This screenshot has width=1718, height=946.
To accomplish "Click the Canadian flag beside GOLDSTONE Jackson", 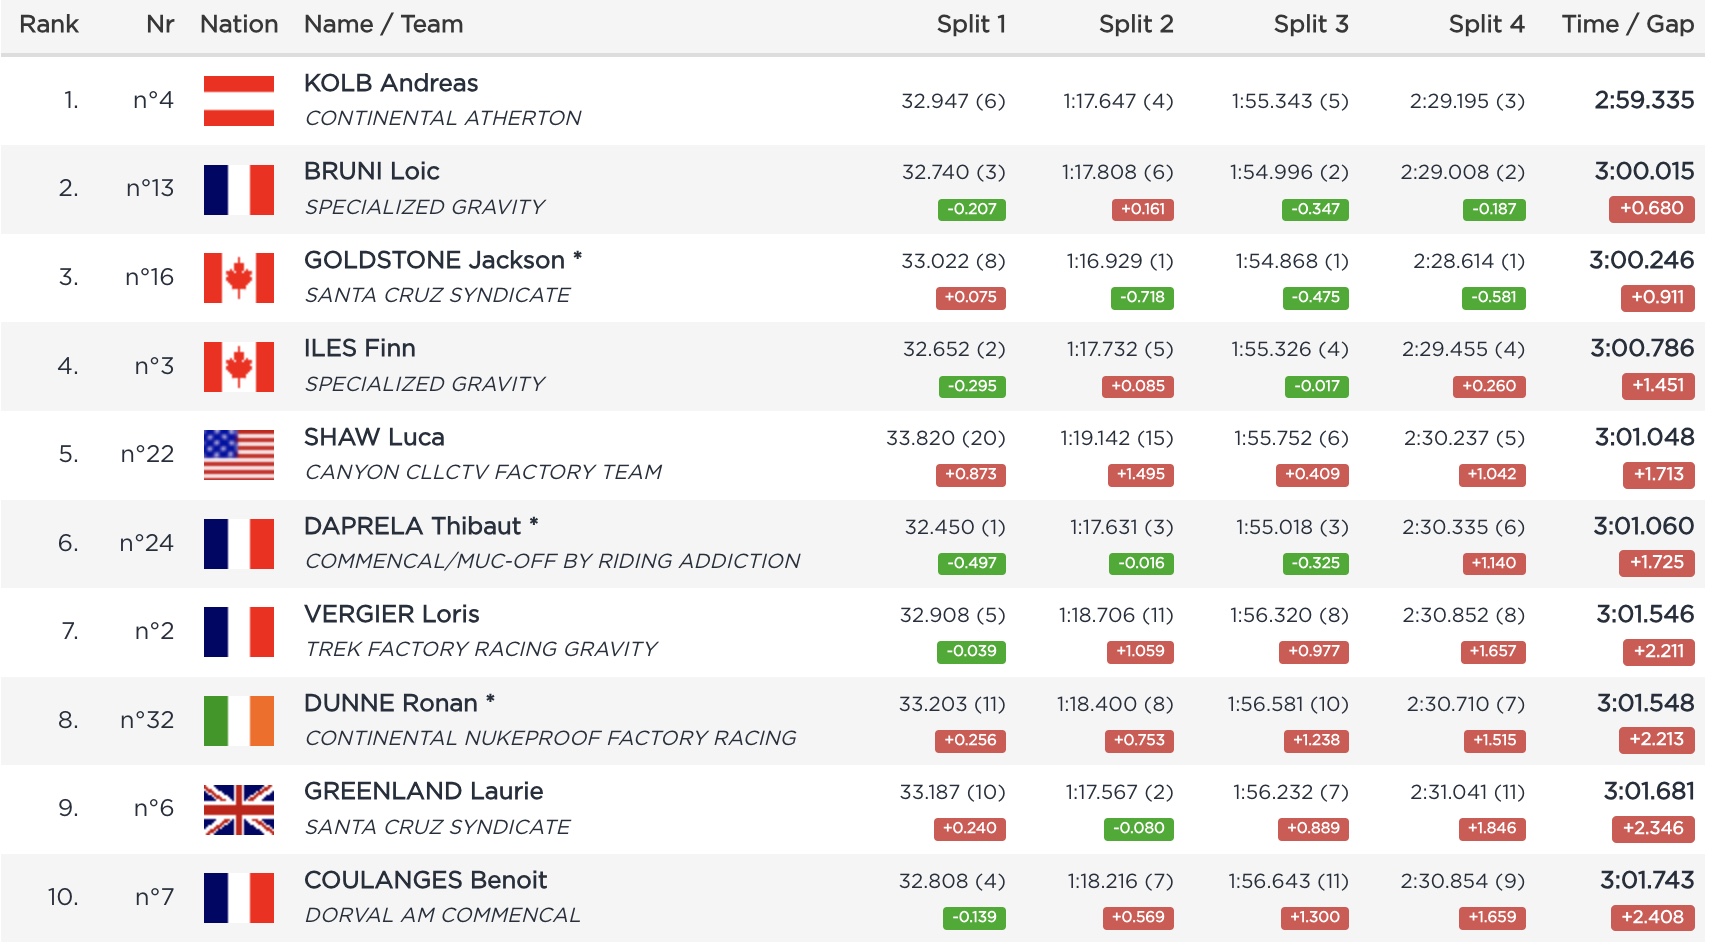I will [238, 278].
